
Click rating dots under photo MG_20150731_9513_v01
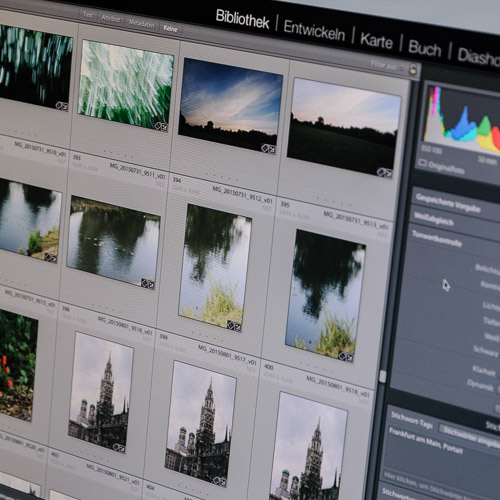pyautogui.click(x=316, y=367)
